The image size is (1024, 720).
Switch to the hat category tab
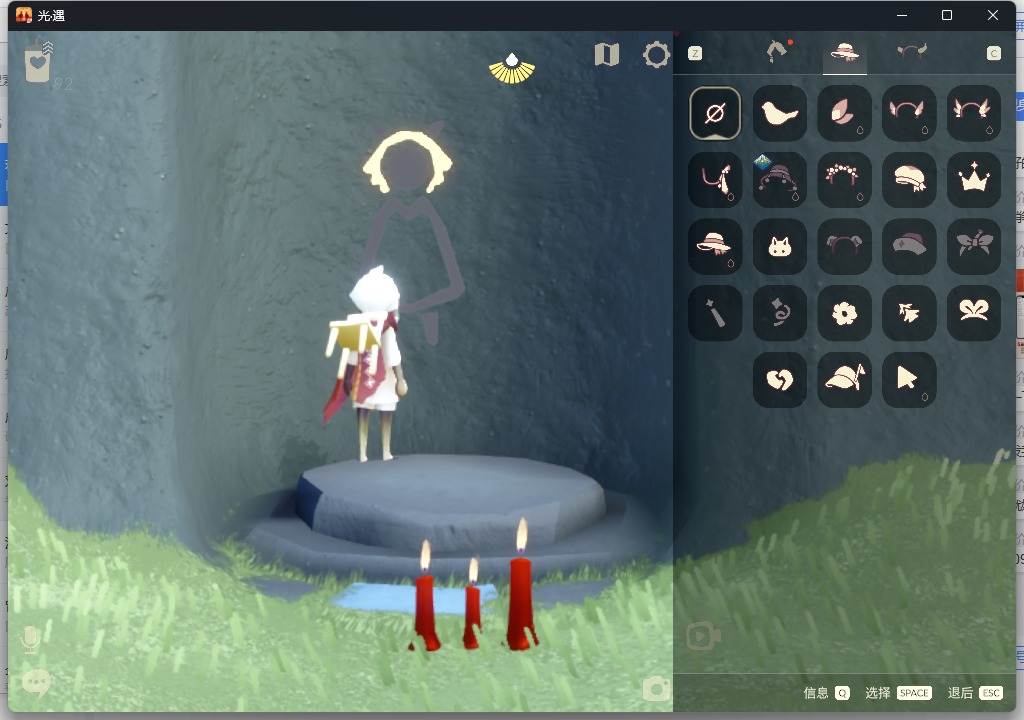point(844,52)
